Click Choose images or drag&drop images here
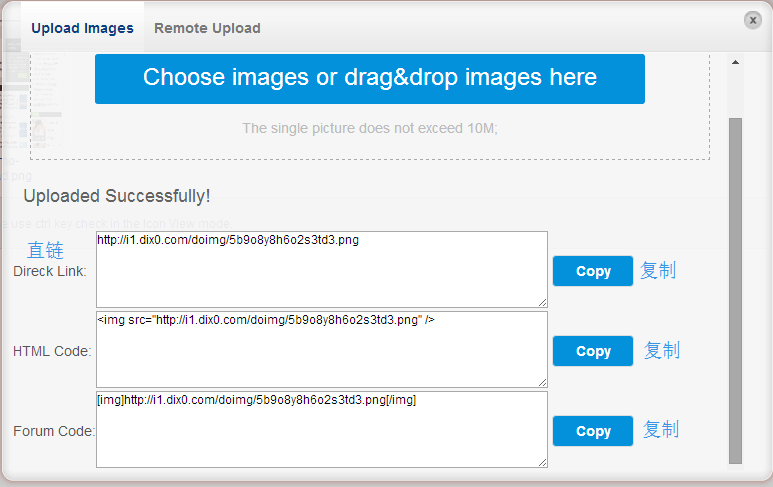The width and height of the screenshot is (773, 487). tap(370, 79)
